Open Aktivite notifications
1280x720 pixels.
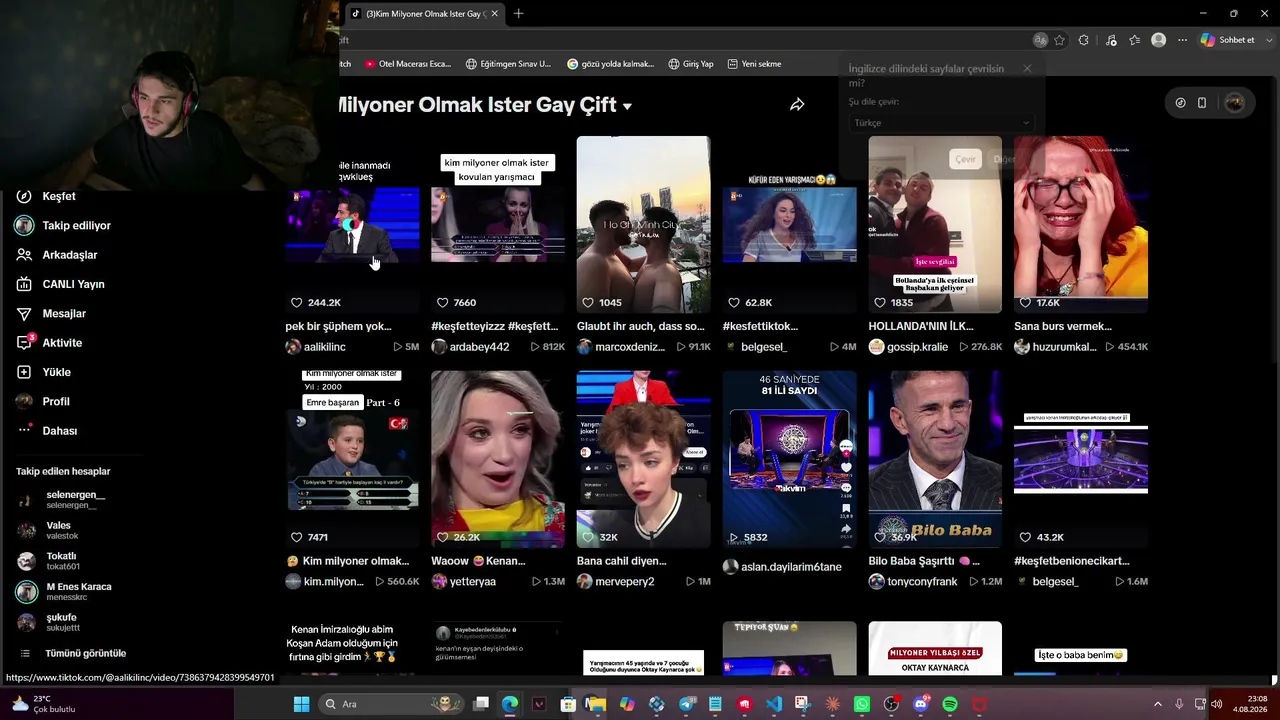pos(49,343)
